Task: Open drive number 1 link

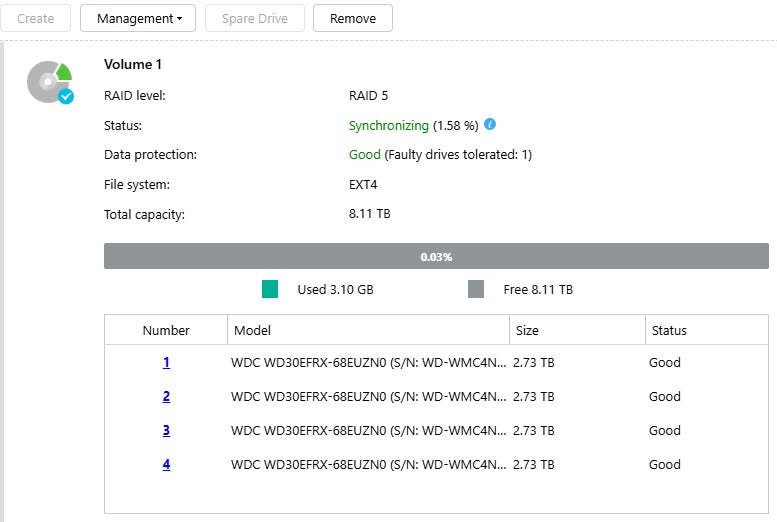Action: click(x=166, y=362)
